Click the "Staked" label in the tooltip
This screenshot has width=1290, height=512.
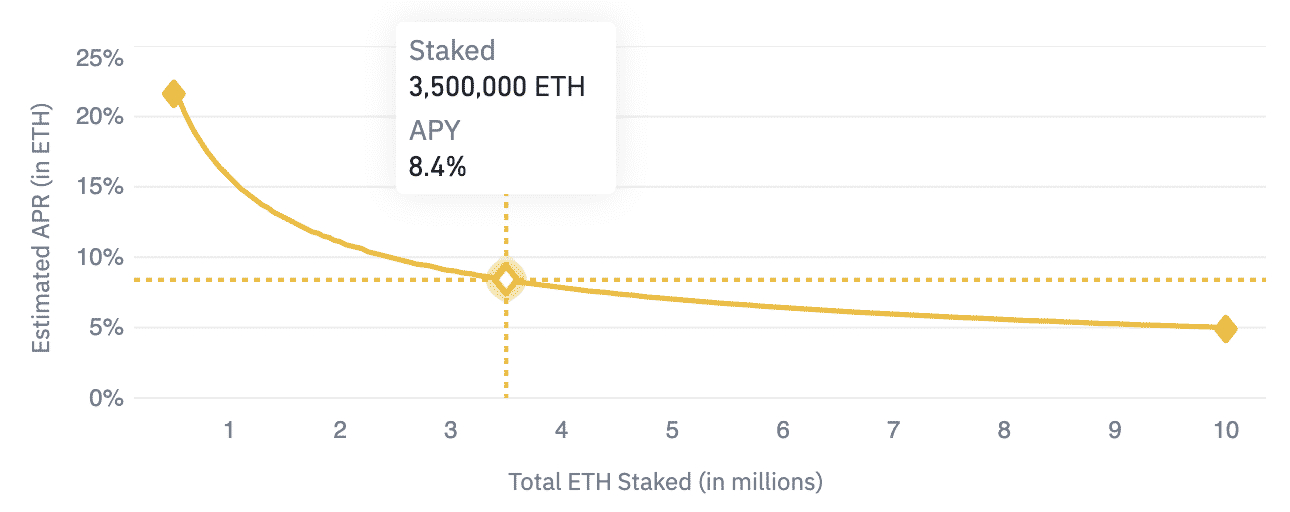pyautogui.click(x=452, y=50)
